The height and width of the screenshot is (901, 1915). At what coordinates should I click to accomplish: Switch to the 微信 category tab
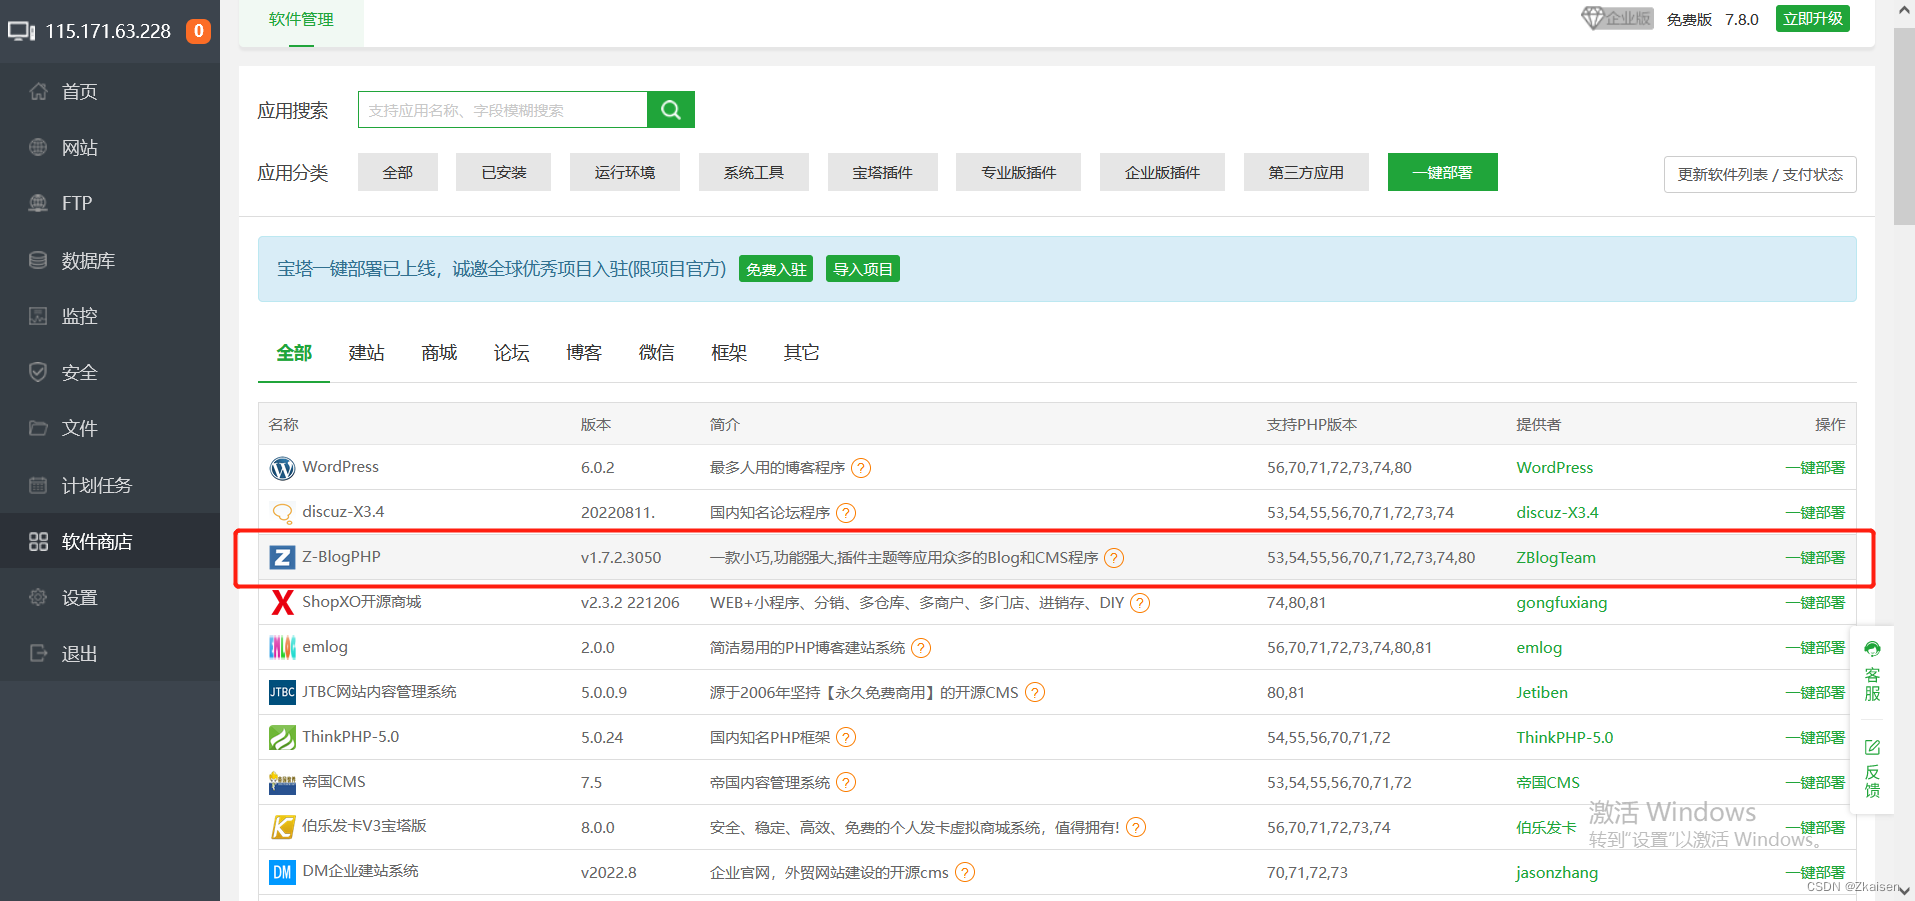tap(656, 353)
